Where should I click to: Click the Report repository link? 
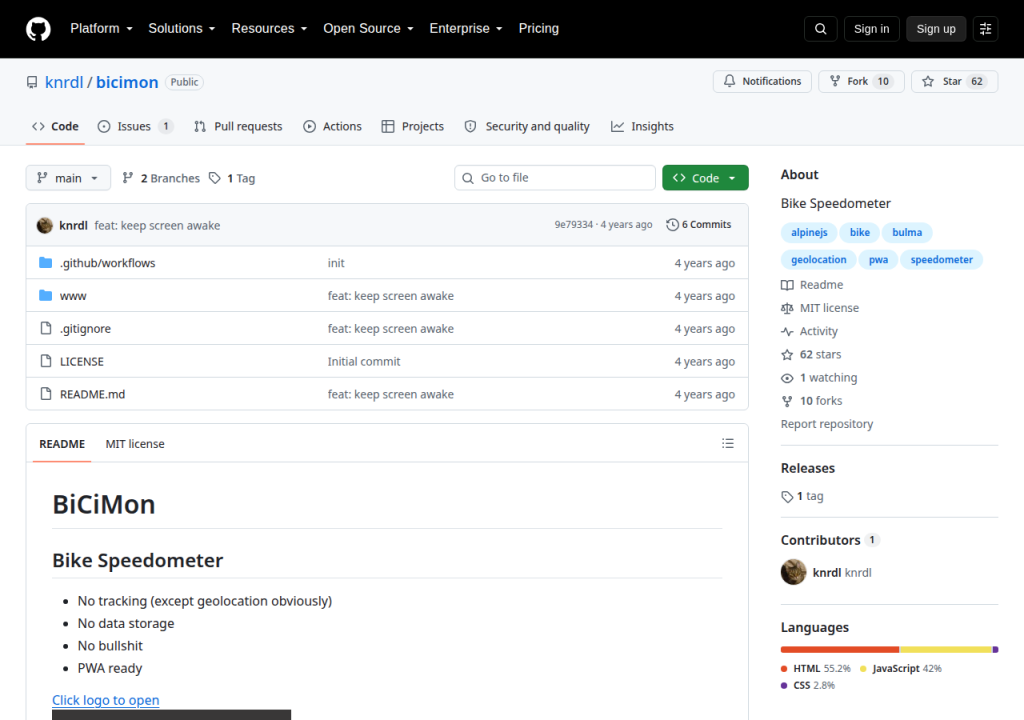tap(827, 424)
